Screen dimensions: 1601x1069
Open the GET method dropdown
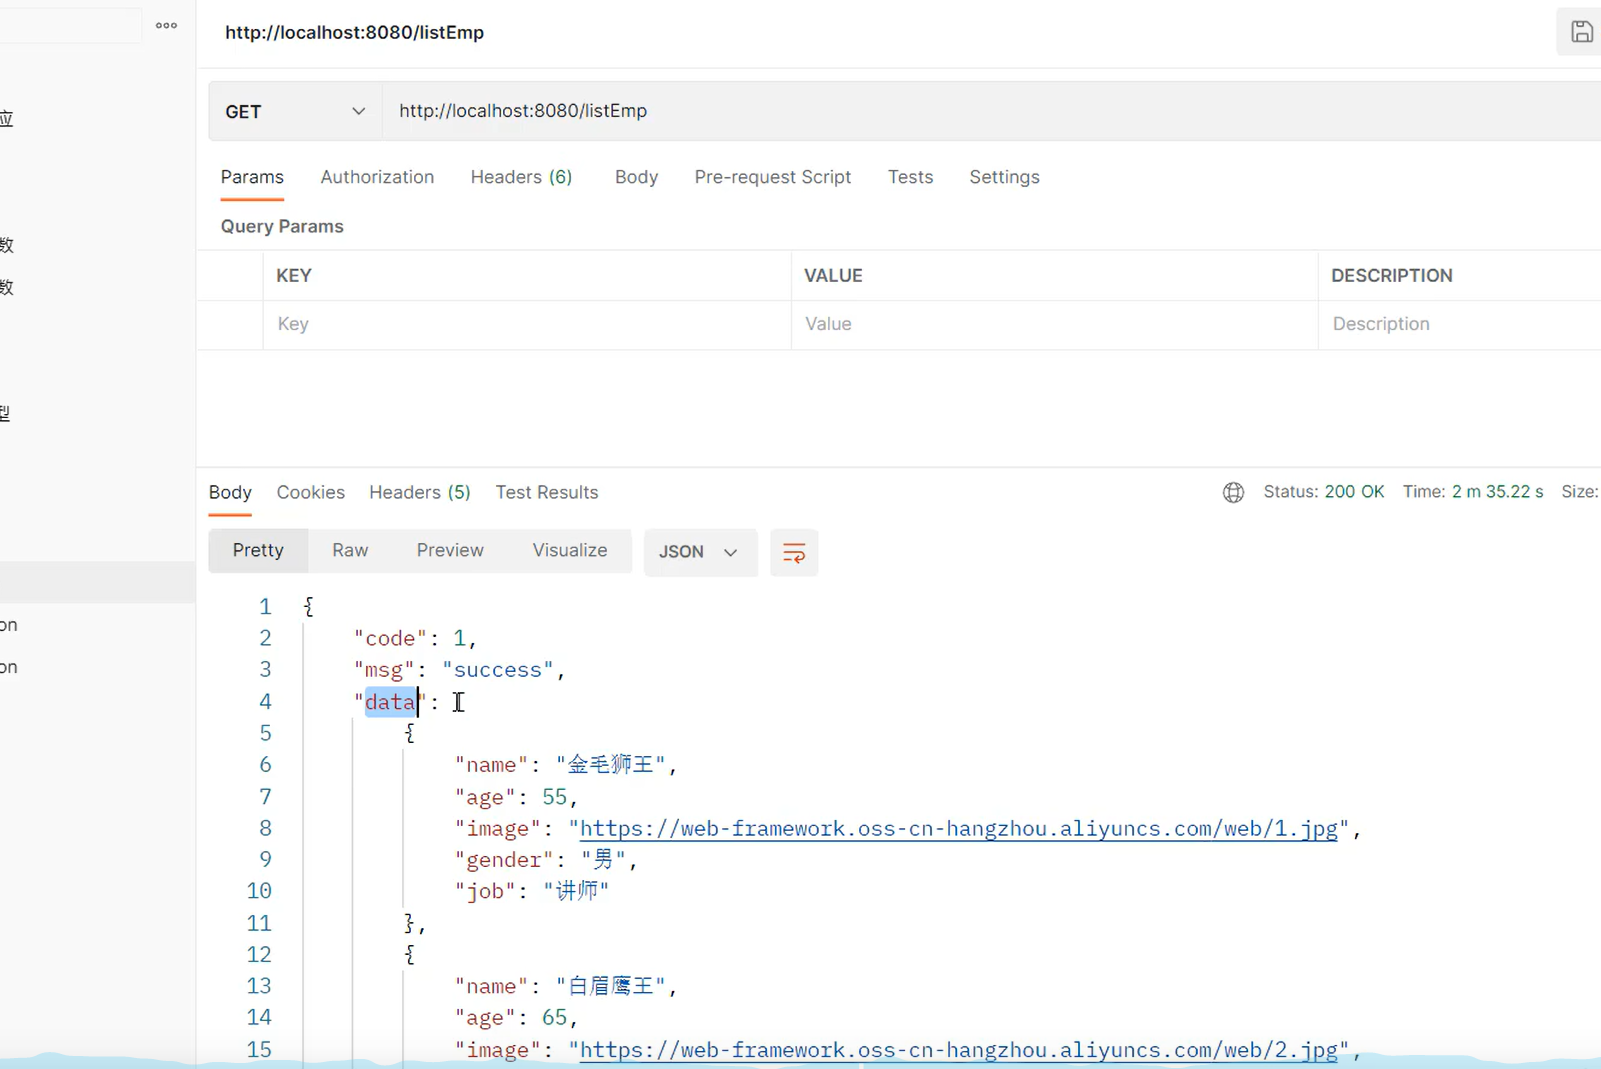tap(295, 111)
